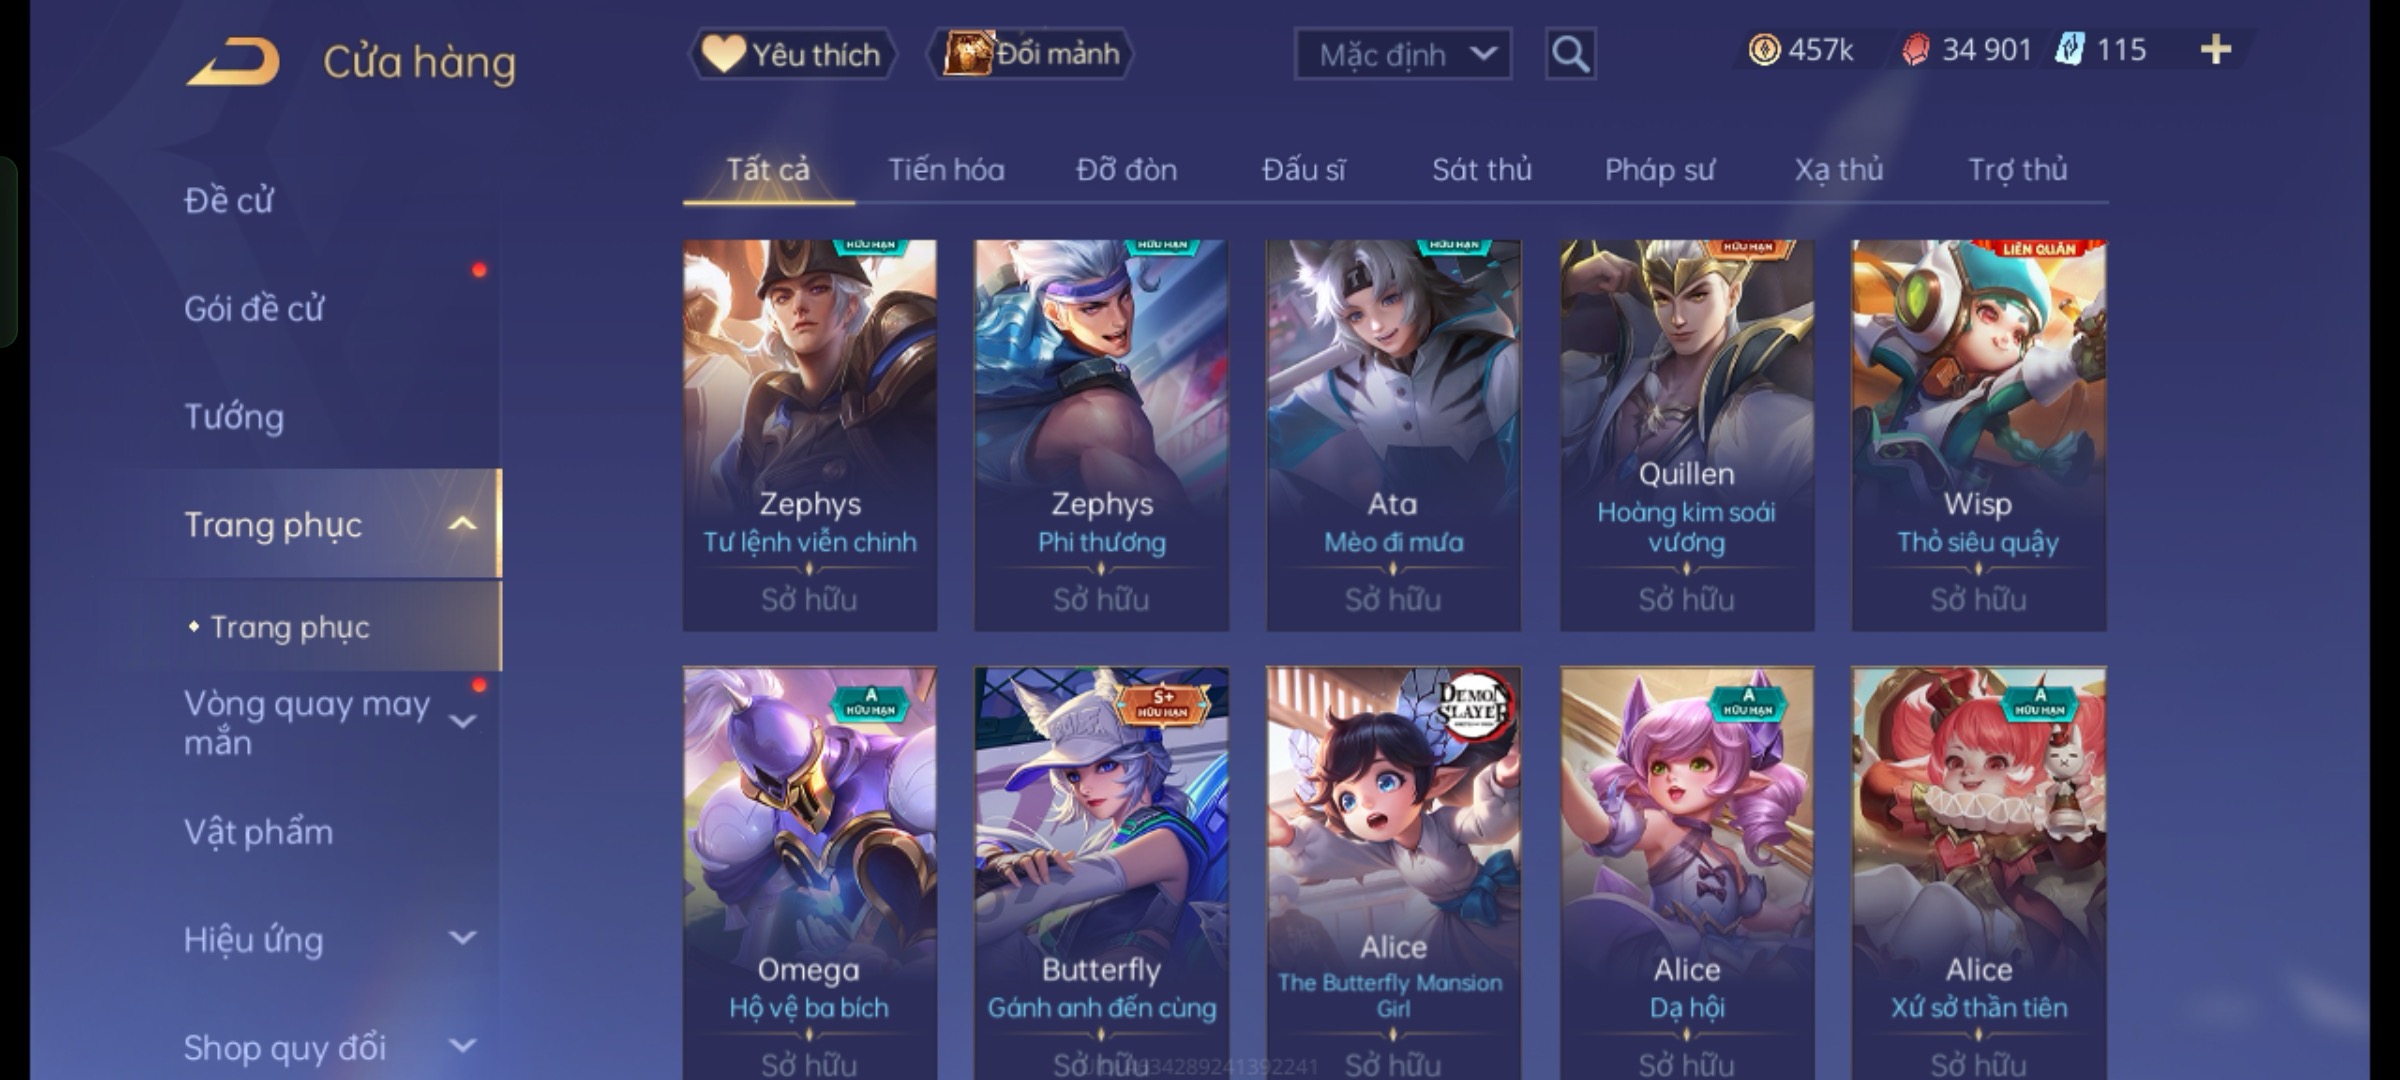Open the search magnifier icon

pyautogui.click(x=1570, y=54)
